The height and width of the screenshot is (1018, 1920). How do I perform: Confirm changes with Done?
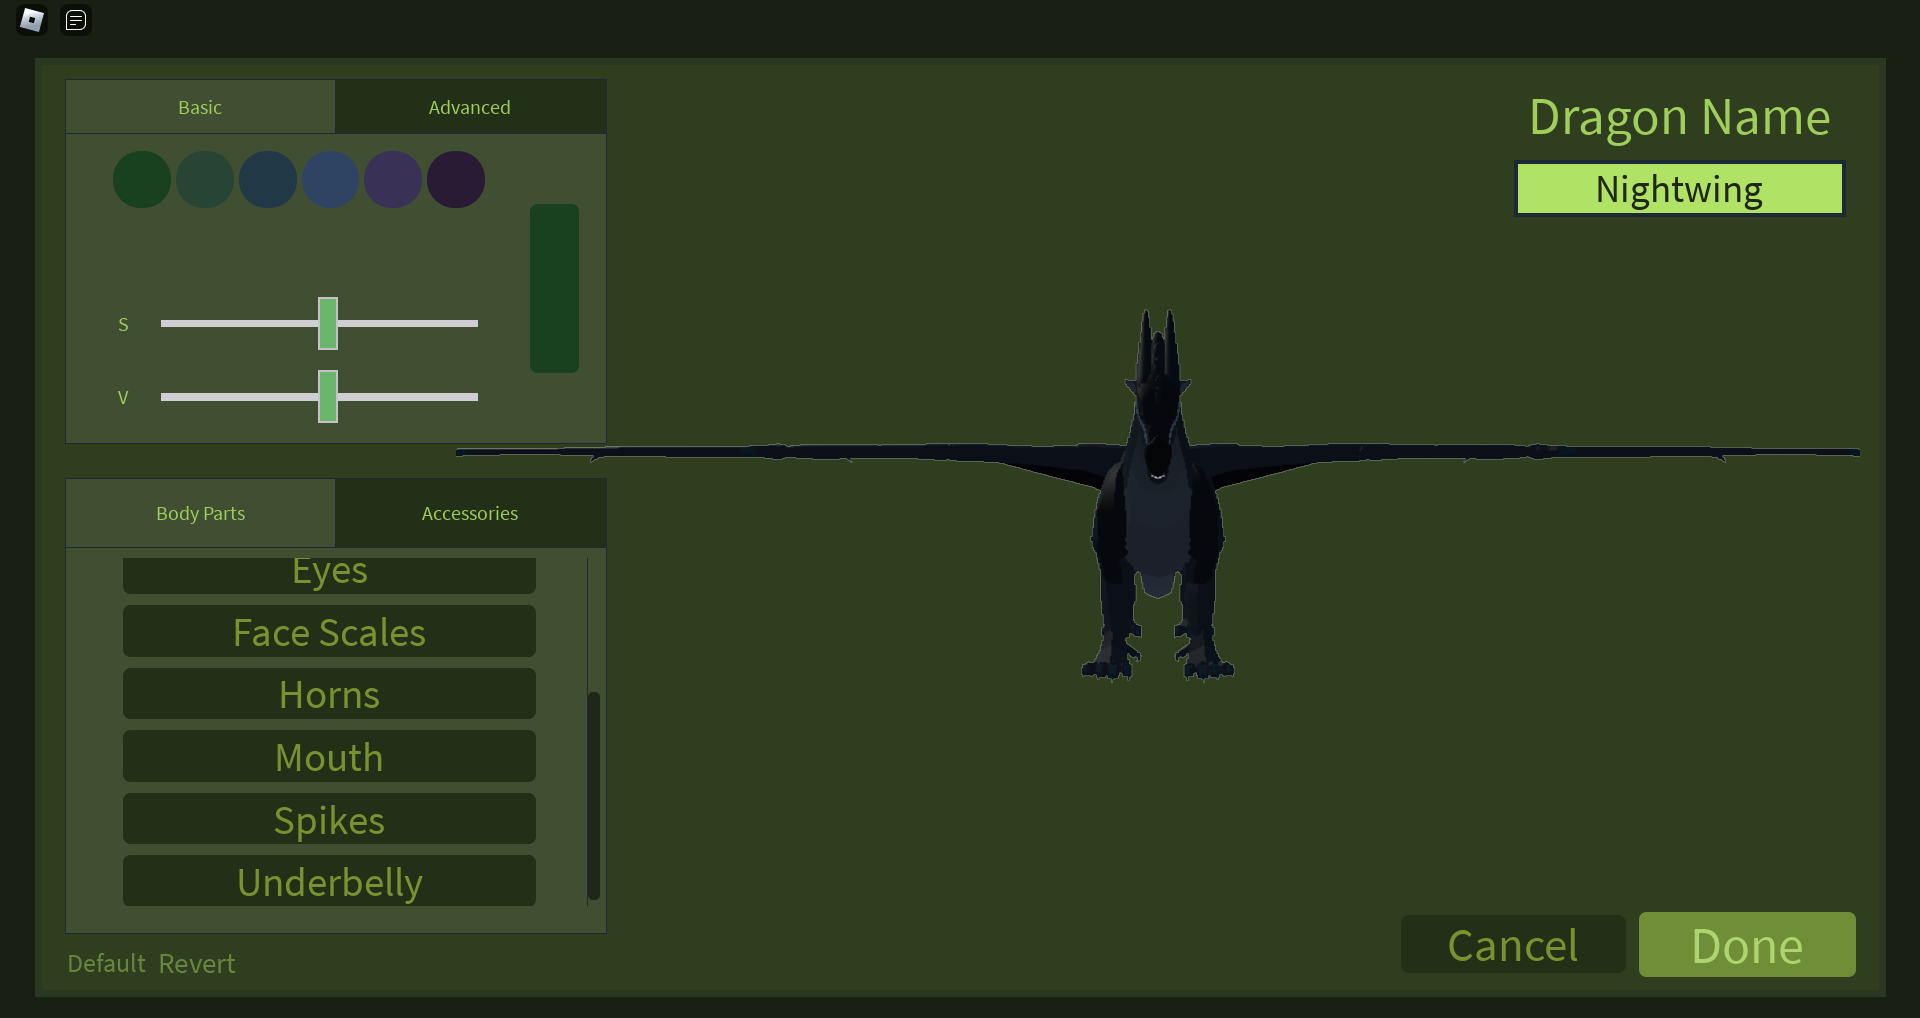click(x=1747, y=944)
